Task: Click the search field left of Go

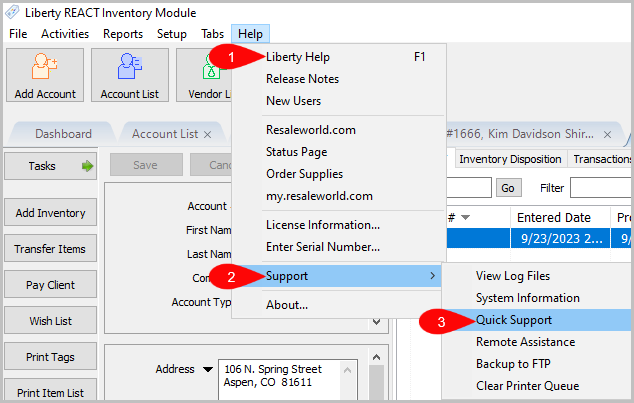Action: tap(469, 188)
